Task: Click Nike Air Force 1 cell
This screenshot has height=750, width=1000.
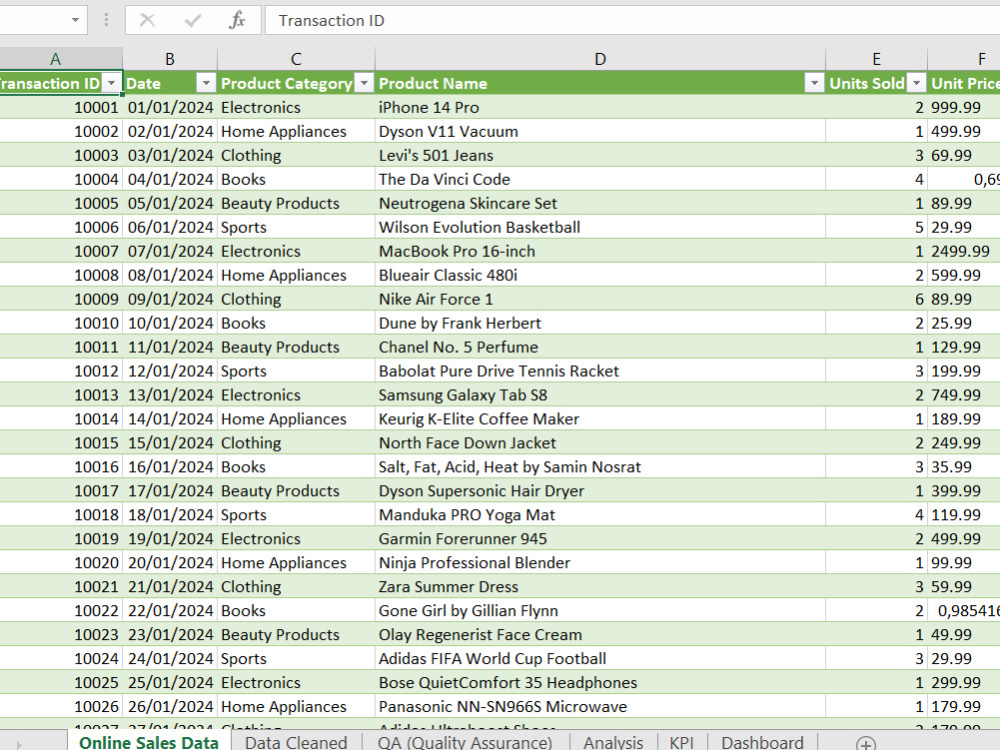Action: (600, 299)
